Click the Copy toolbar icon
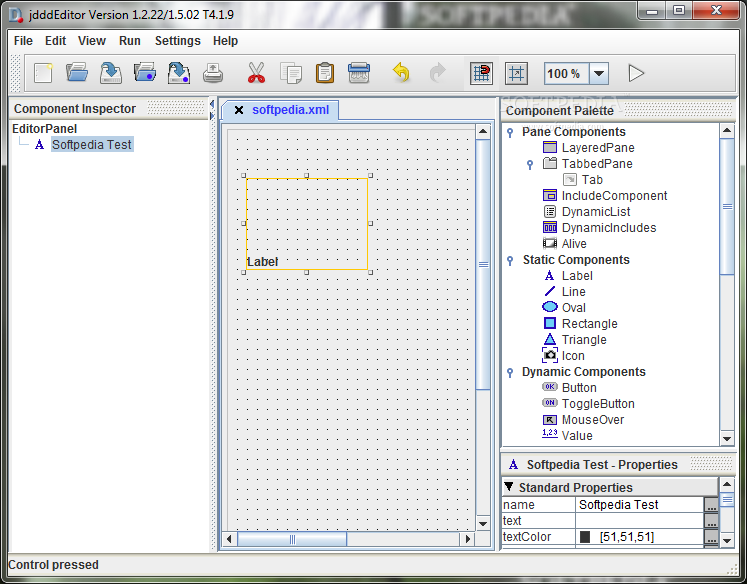Image resolution: width=747 pixels, height=584 pixels. 291,73
